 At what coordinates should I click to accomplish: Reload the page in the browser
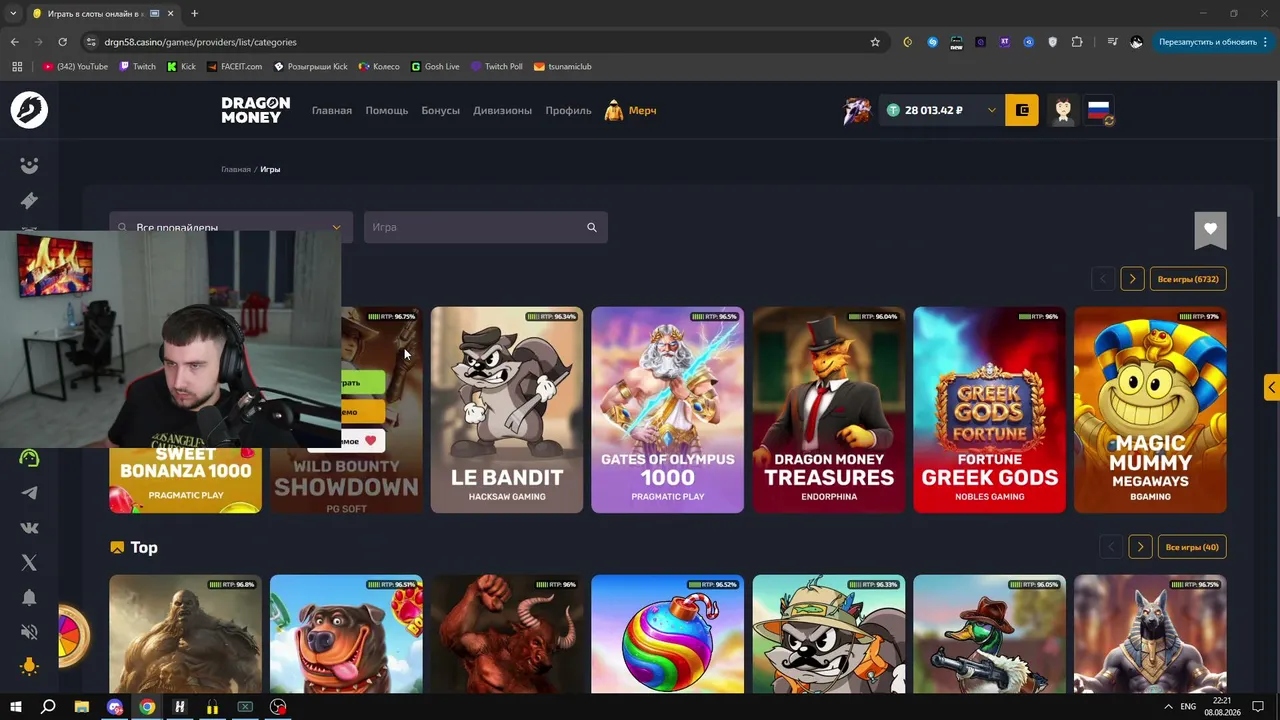pos(62,42)
